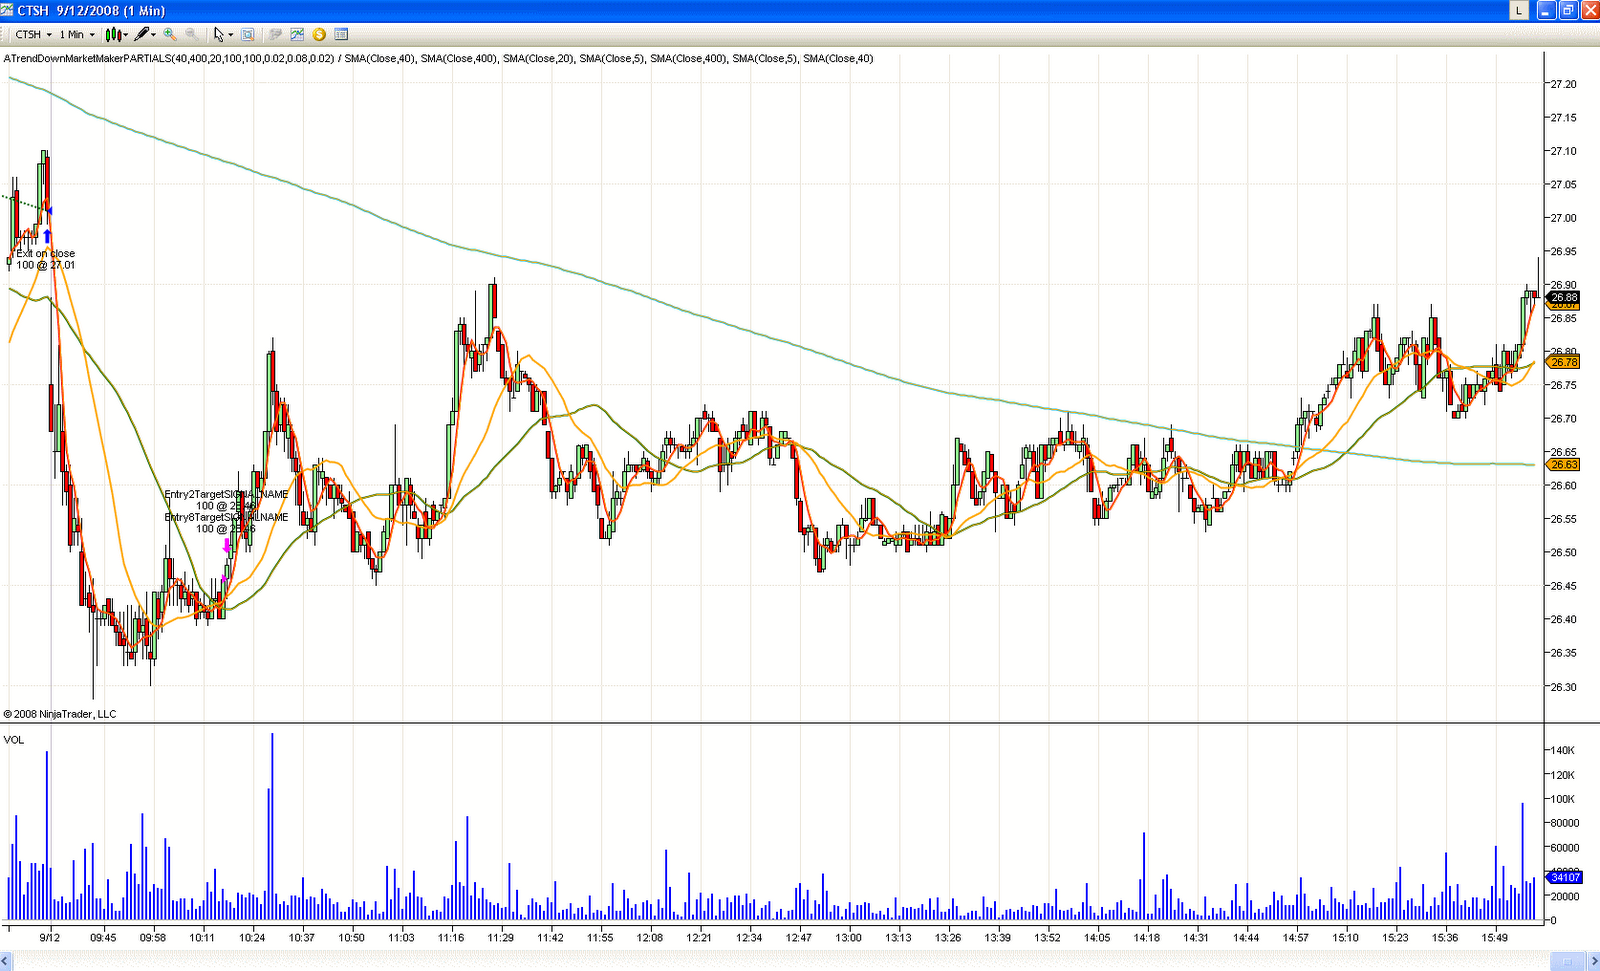This screenshot has width=1600, height=971.
Task: Click the horizontal scrollbar right arrow
Action: tap(1592, 962)
